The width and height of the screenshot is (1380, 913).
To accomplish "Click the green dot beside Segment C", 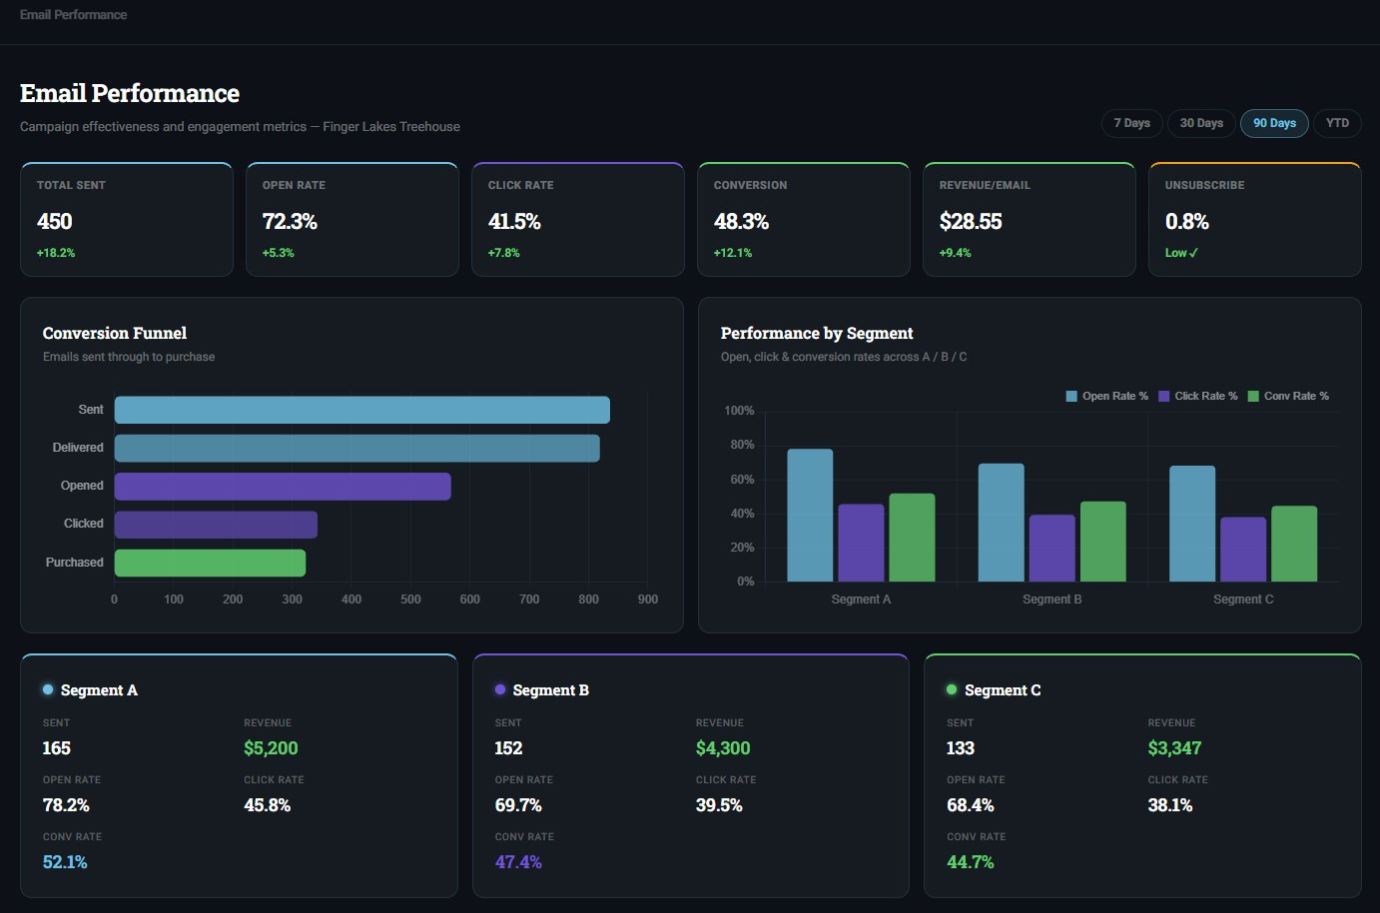I will coord(952,689).
